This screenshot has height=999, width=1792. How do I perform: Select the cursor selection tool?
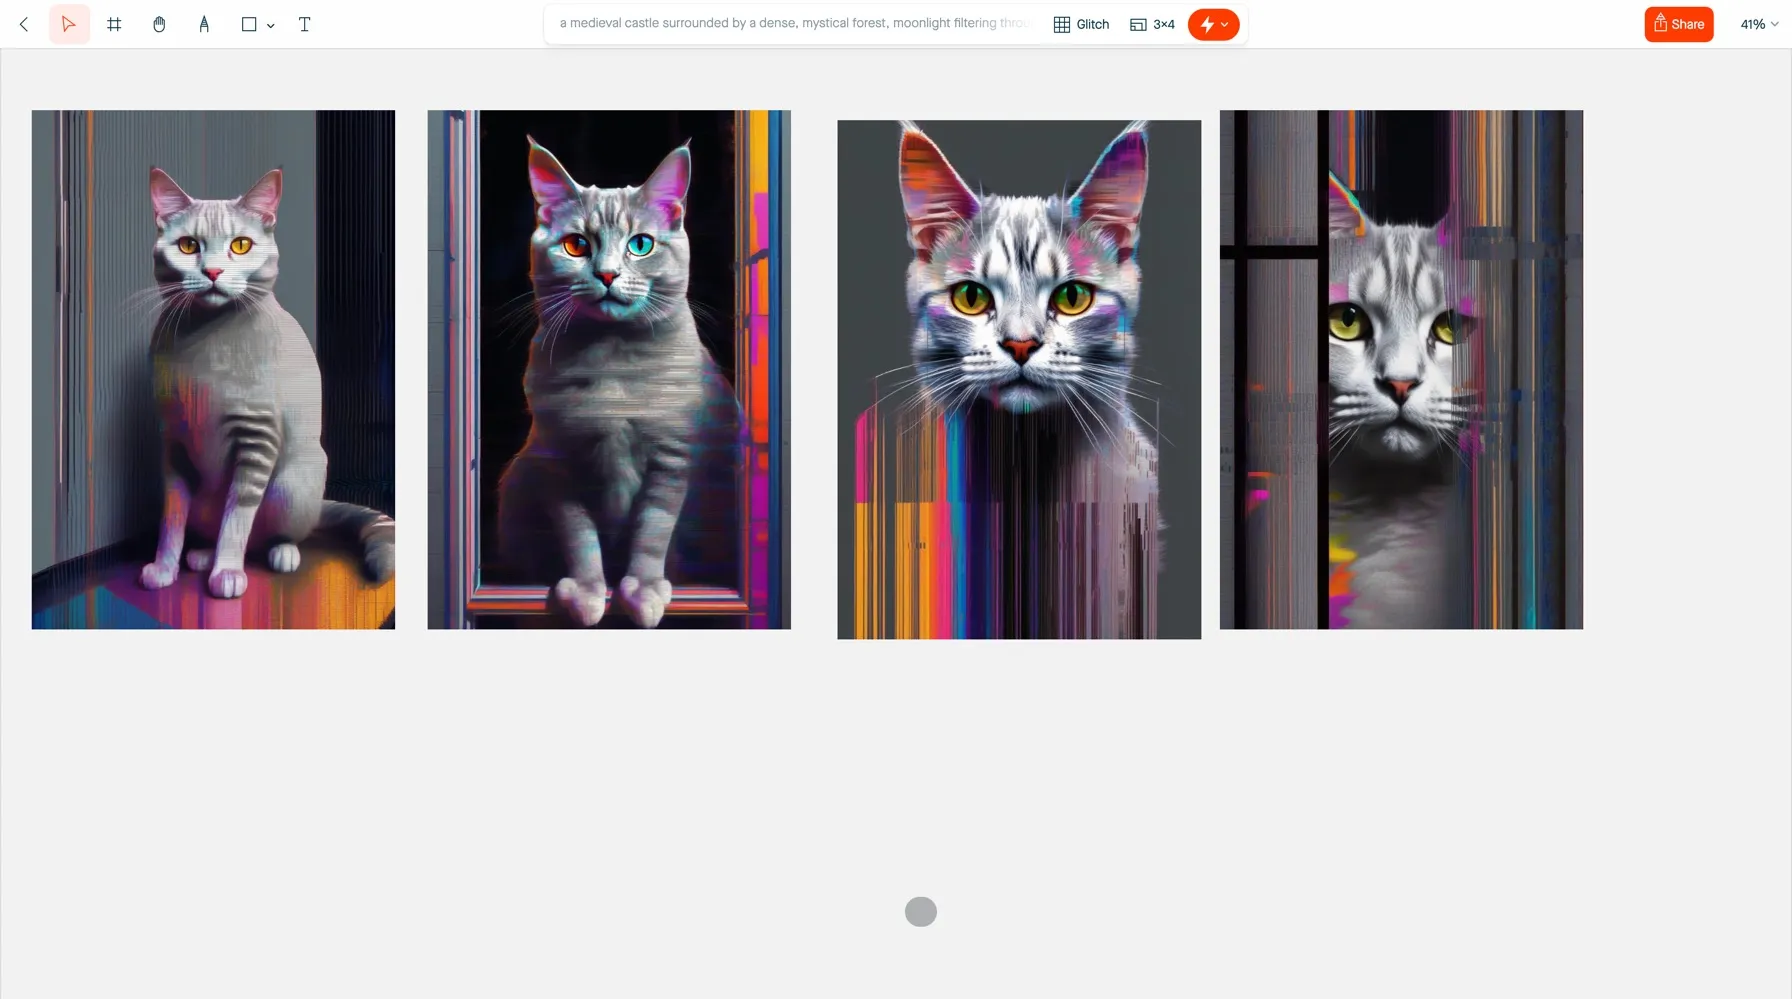point(68,24)
